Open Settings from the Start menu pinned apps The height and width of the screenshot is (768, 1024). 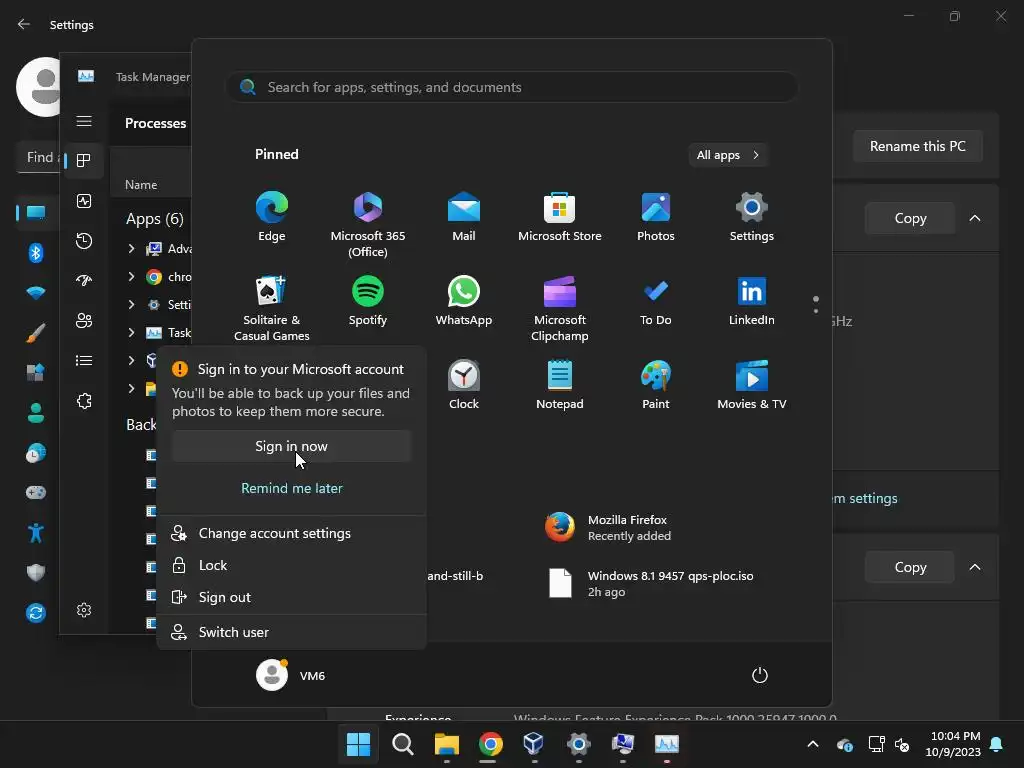click(752, 217)
